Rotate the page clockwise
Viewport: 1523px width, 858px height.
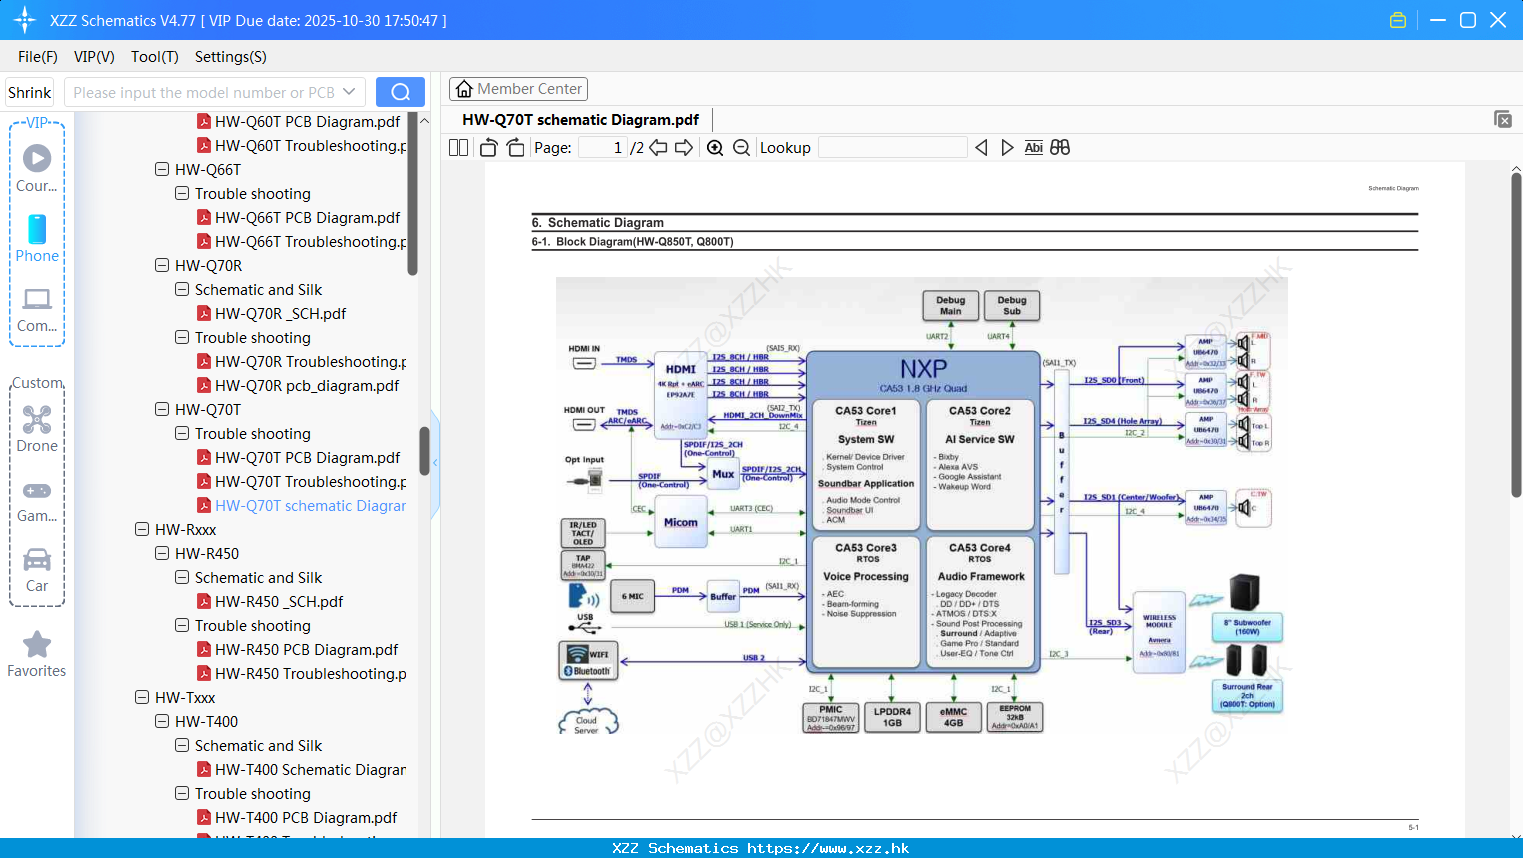(515, 147)
